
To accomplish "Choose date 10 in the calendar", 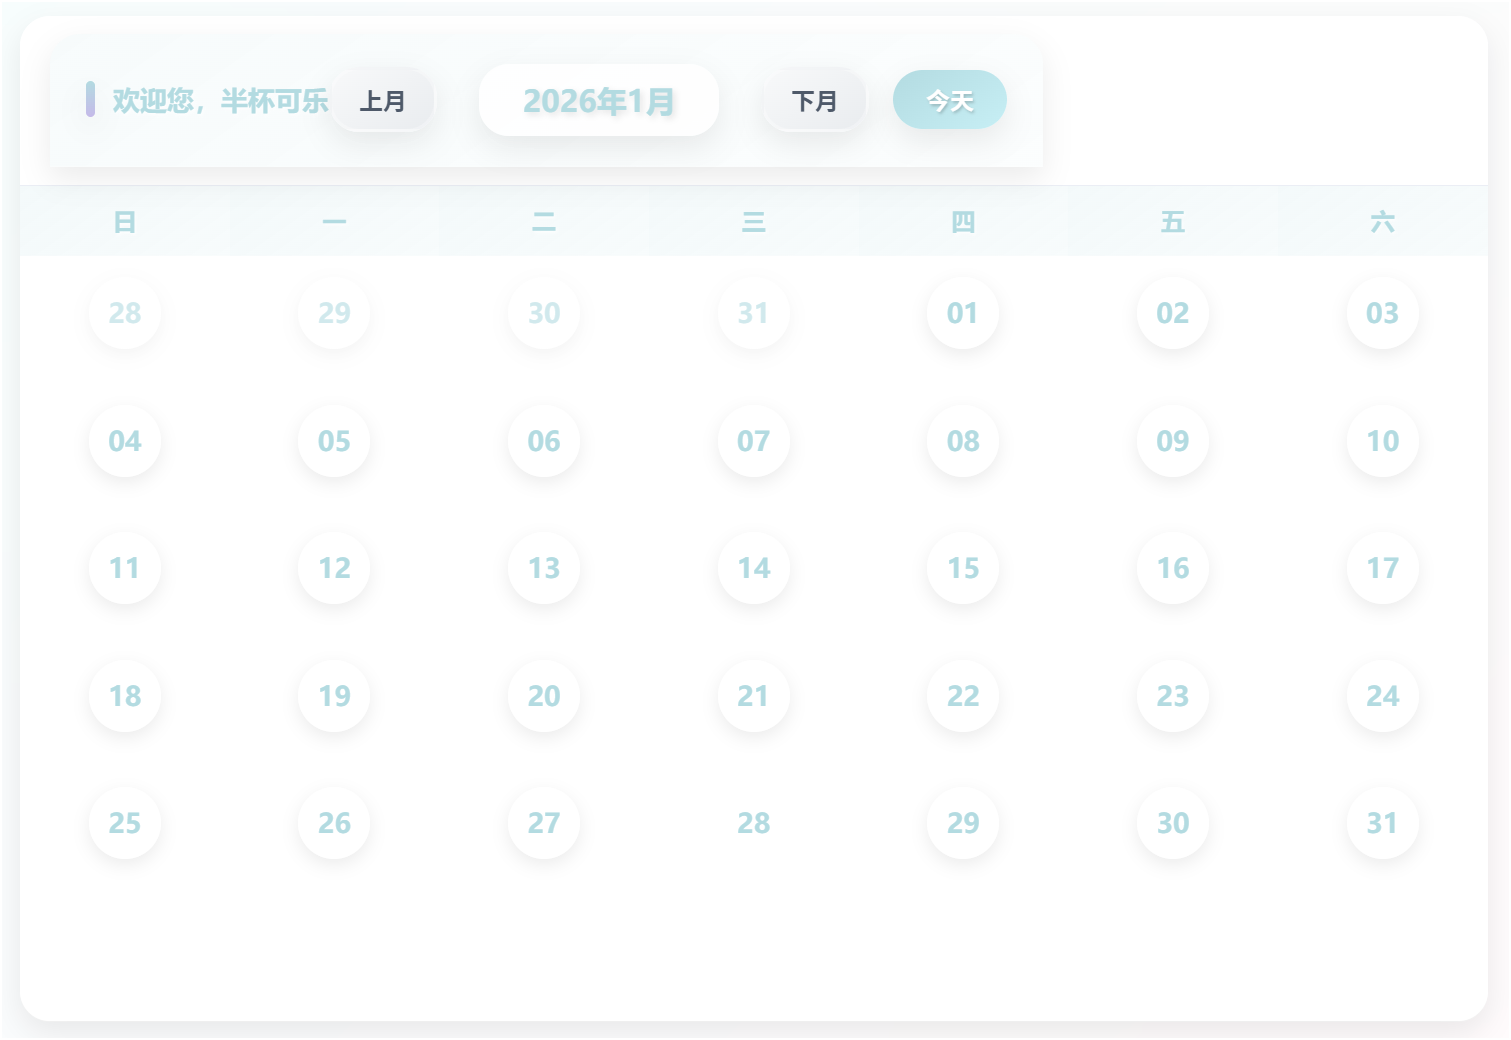I will coord(1382,441).
